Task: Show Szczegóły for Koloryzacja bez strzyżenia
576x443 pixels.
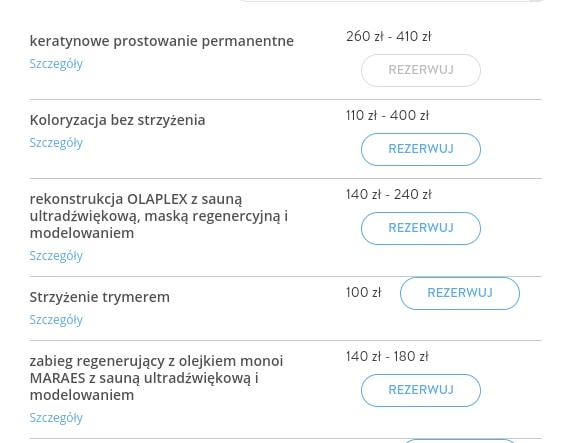Action: click(56, 143)
